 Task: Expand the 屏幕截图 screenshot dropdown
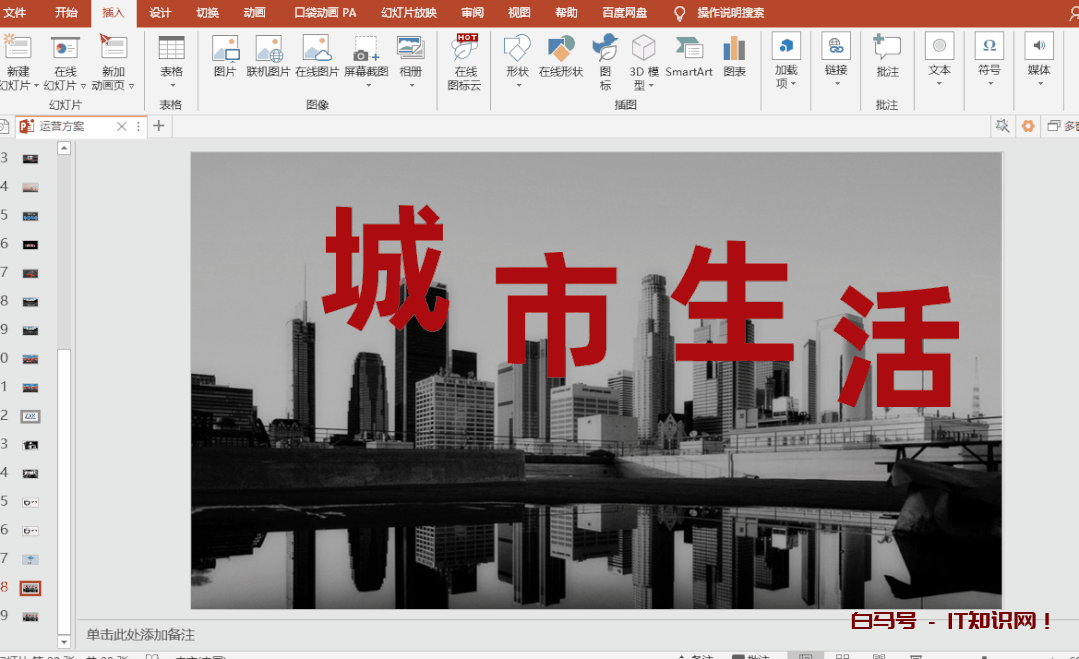366,64
